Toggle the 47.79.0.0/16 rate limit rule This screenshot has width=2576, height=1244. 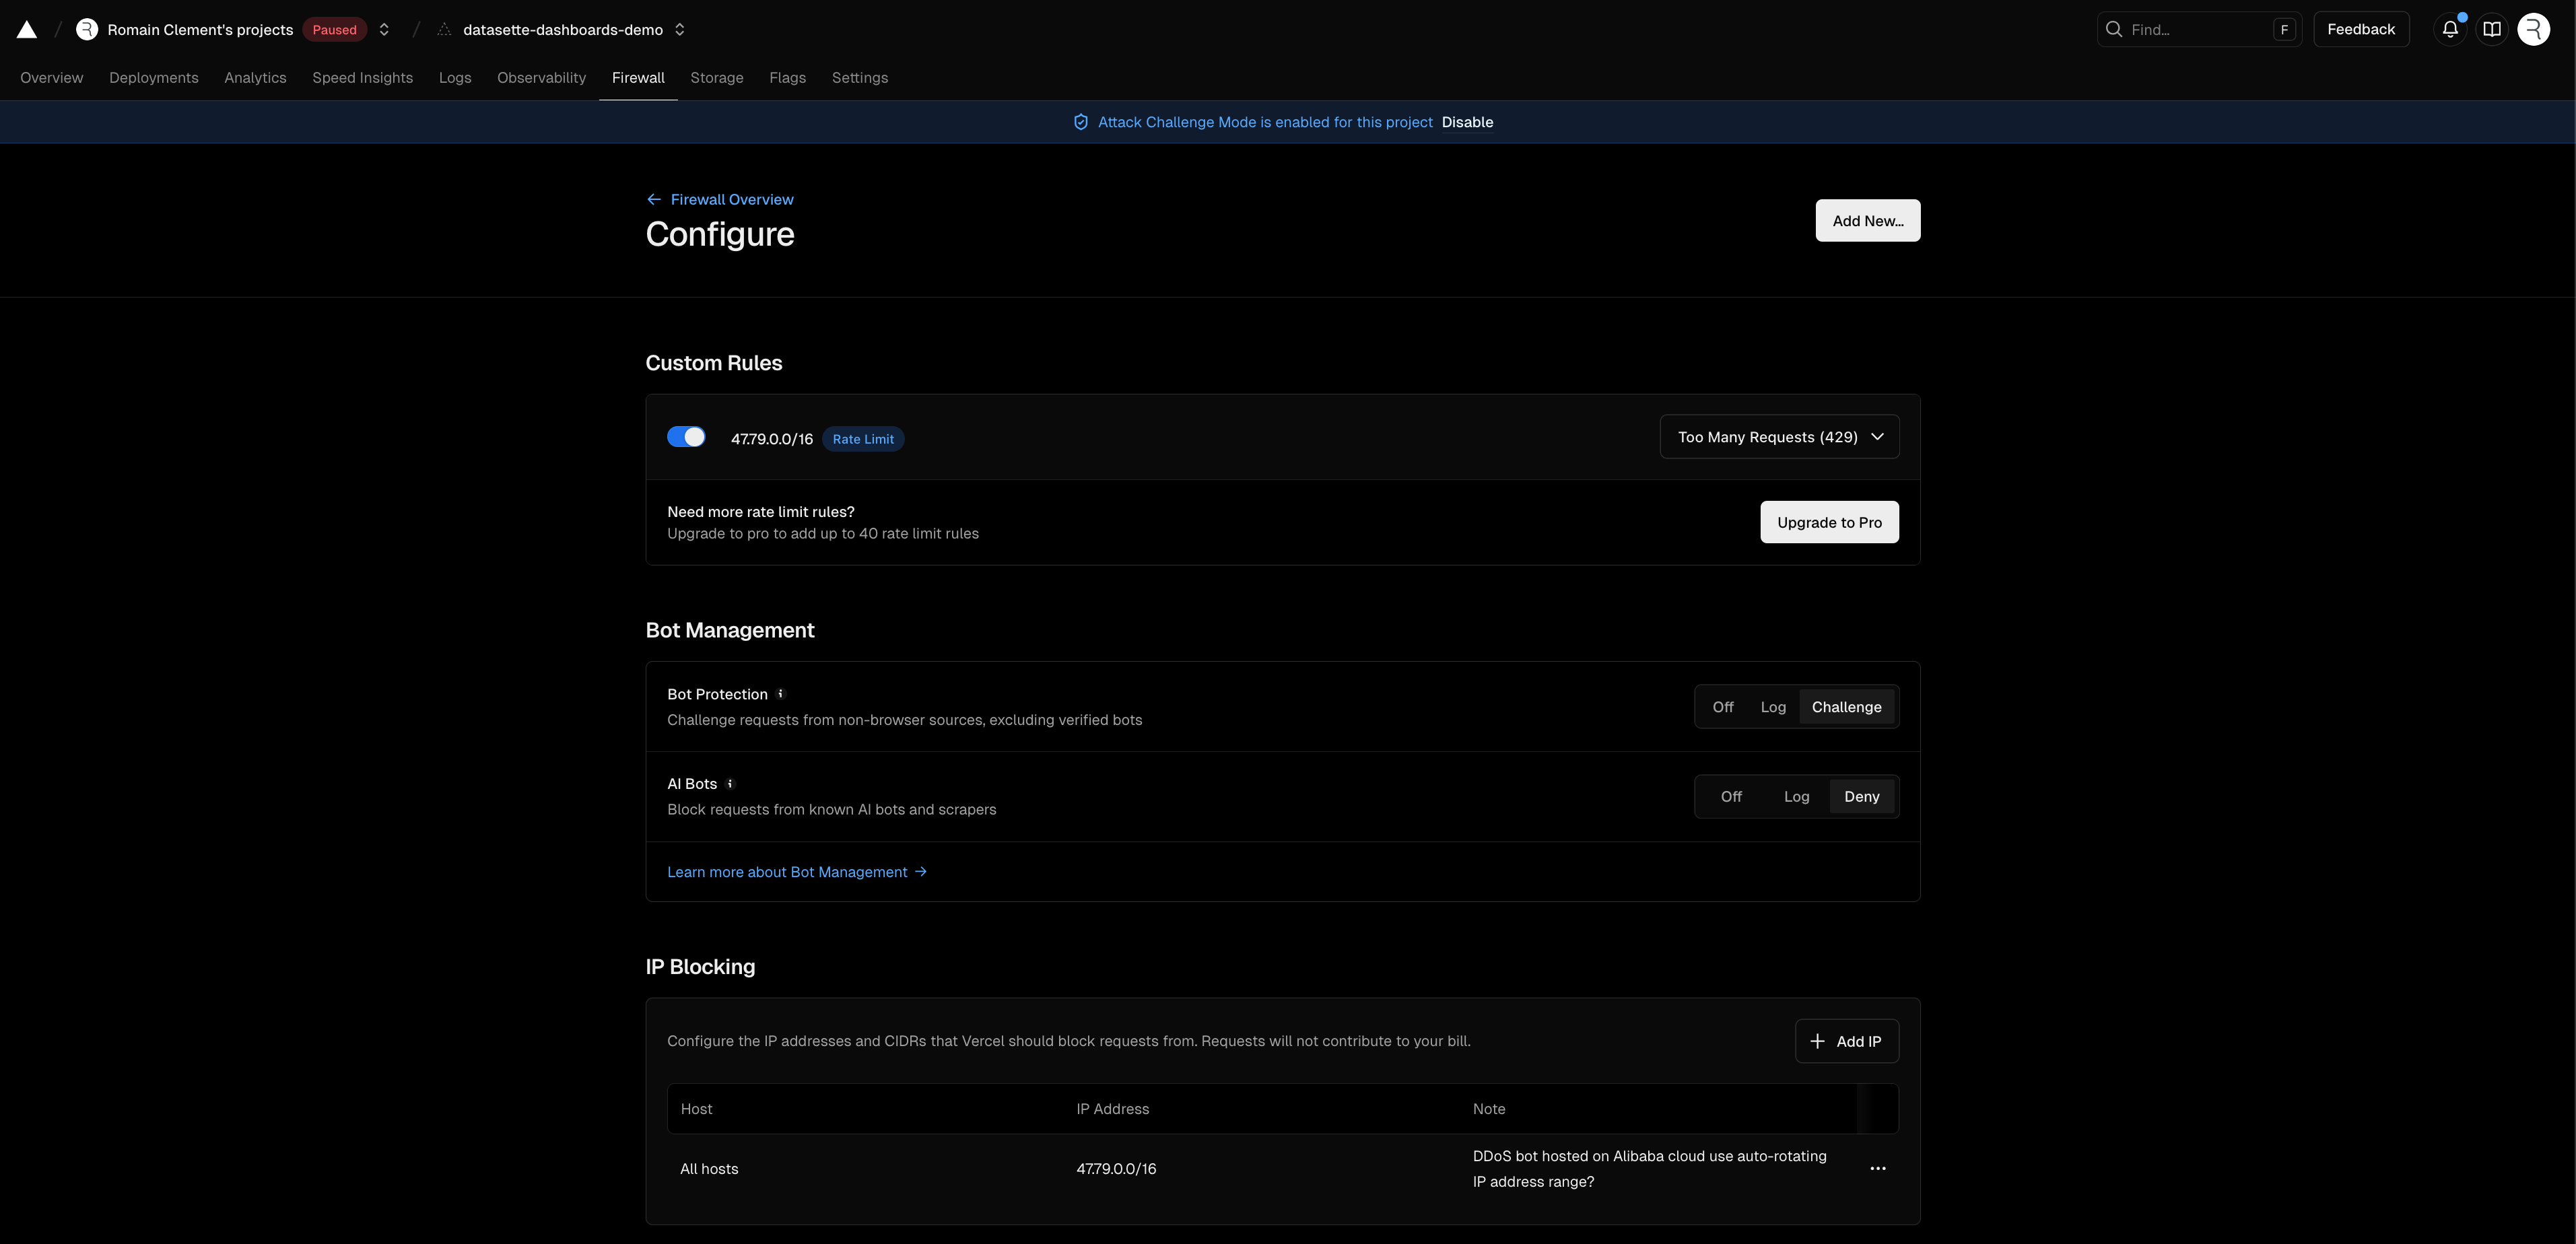pos(686,437)
